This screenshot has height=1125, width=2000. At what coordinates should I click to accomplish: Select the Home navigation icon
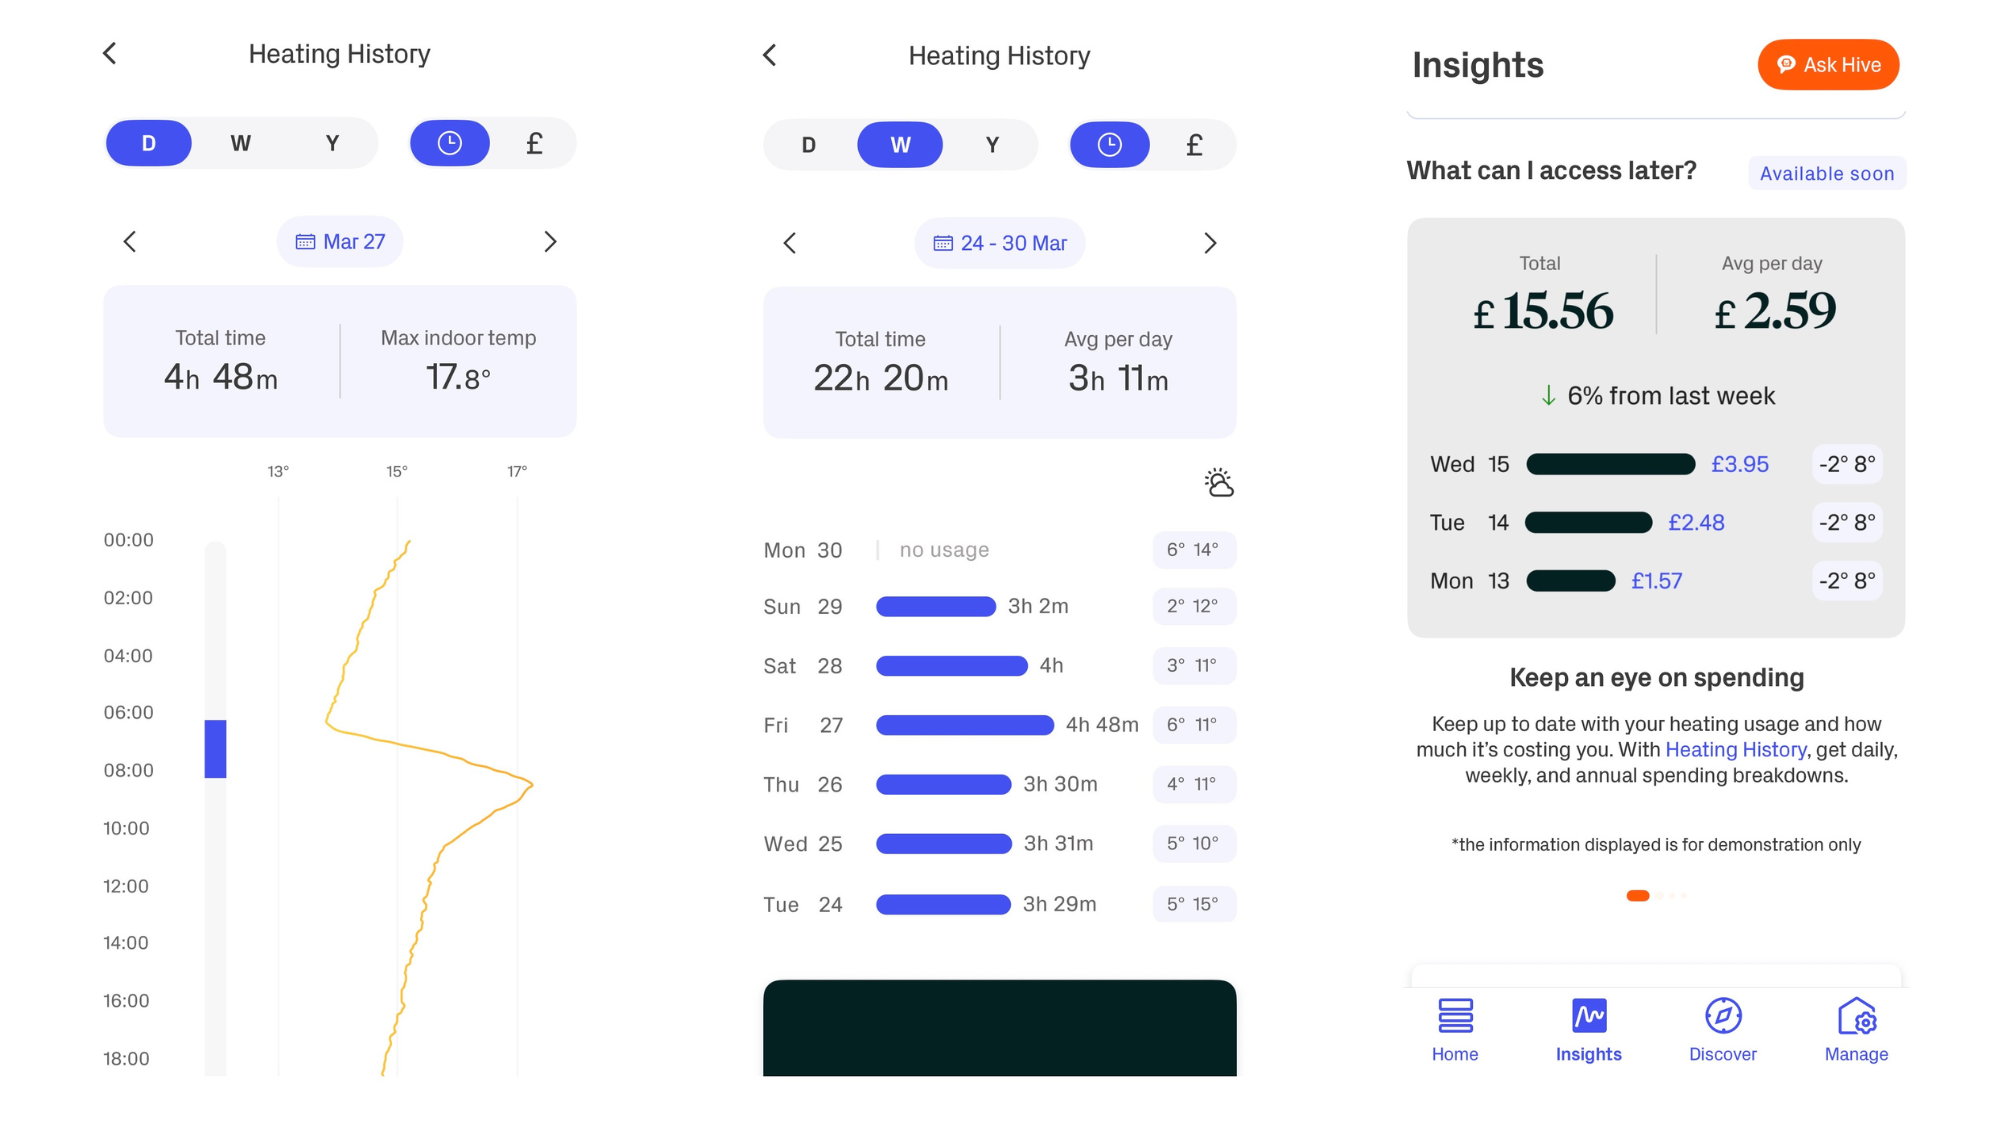(1454, 1017)
